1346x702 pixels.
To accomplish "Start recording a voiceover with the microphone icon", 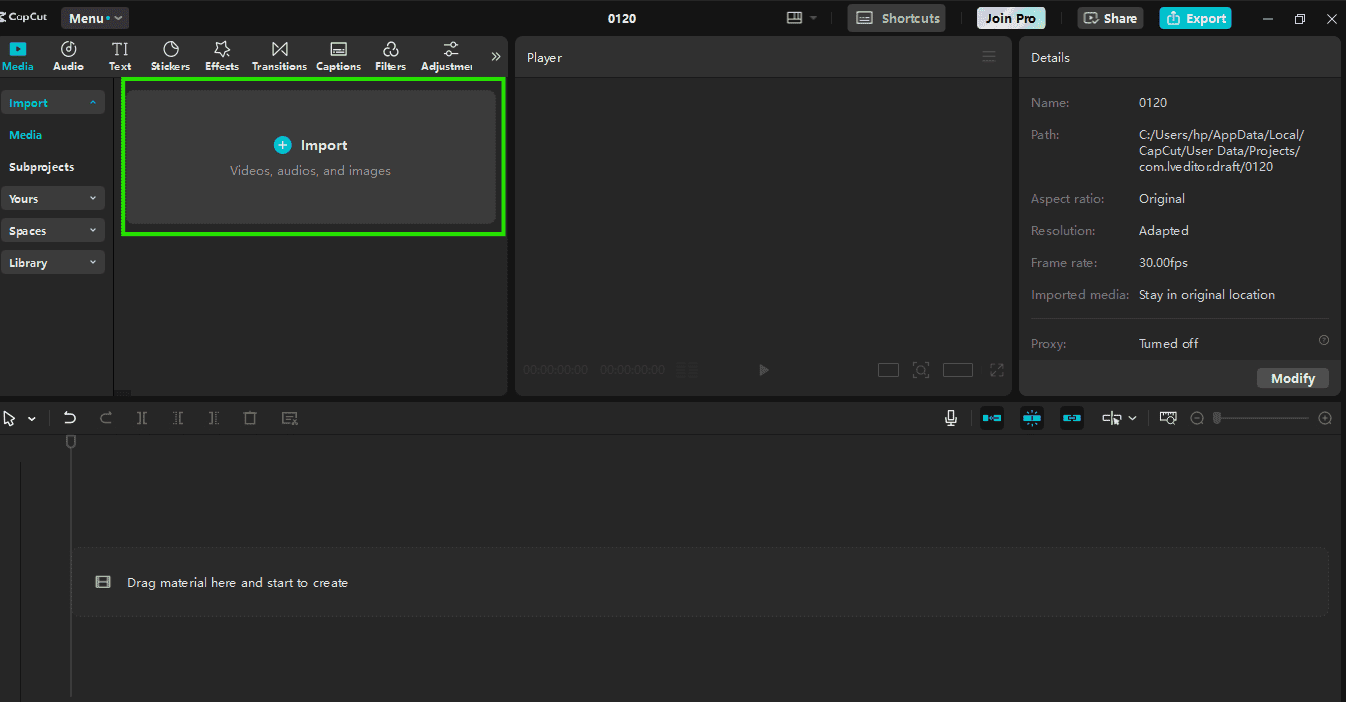I will 950,417.
